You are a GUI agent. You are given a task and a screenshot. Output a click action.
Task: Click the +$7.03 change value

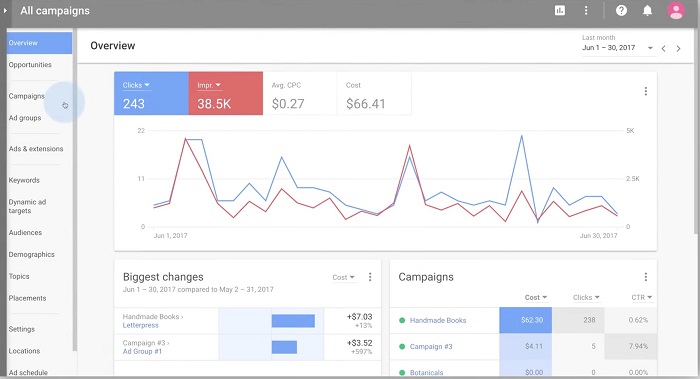tap(359, 317)
